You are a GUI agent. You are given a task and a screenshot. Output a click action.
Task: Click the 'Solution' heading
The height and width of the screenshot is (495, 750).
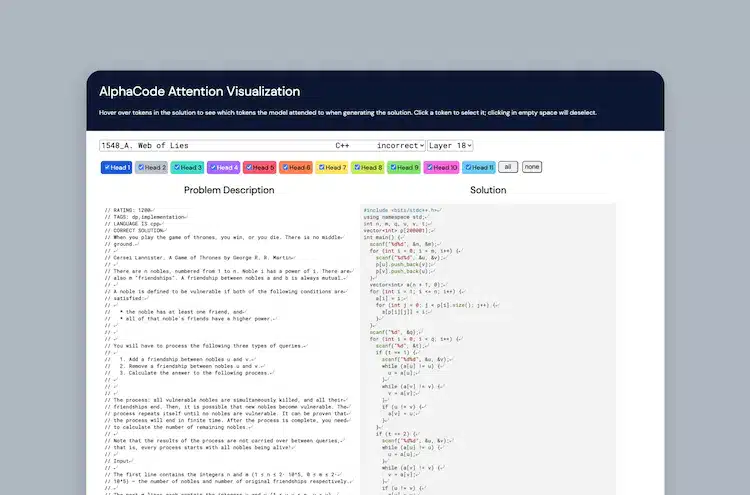(x=488, y=190)
